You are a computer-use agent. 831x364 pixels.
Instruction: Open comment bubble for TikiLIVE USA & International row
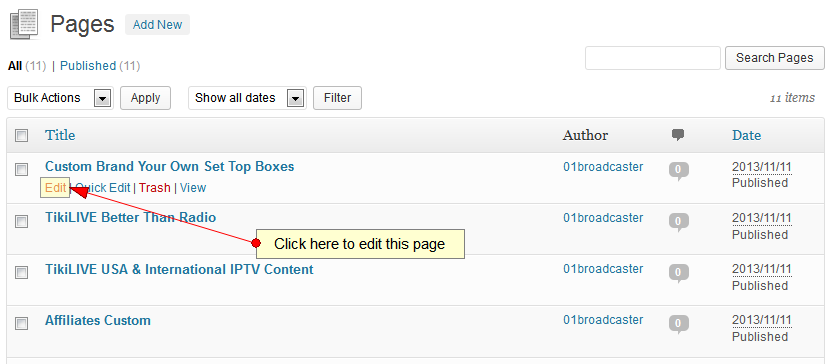(x=679, y=273)
